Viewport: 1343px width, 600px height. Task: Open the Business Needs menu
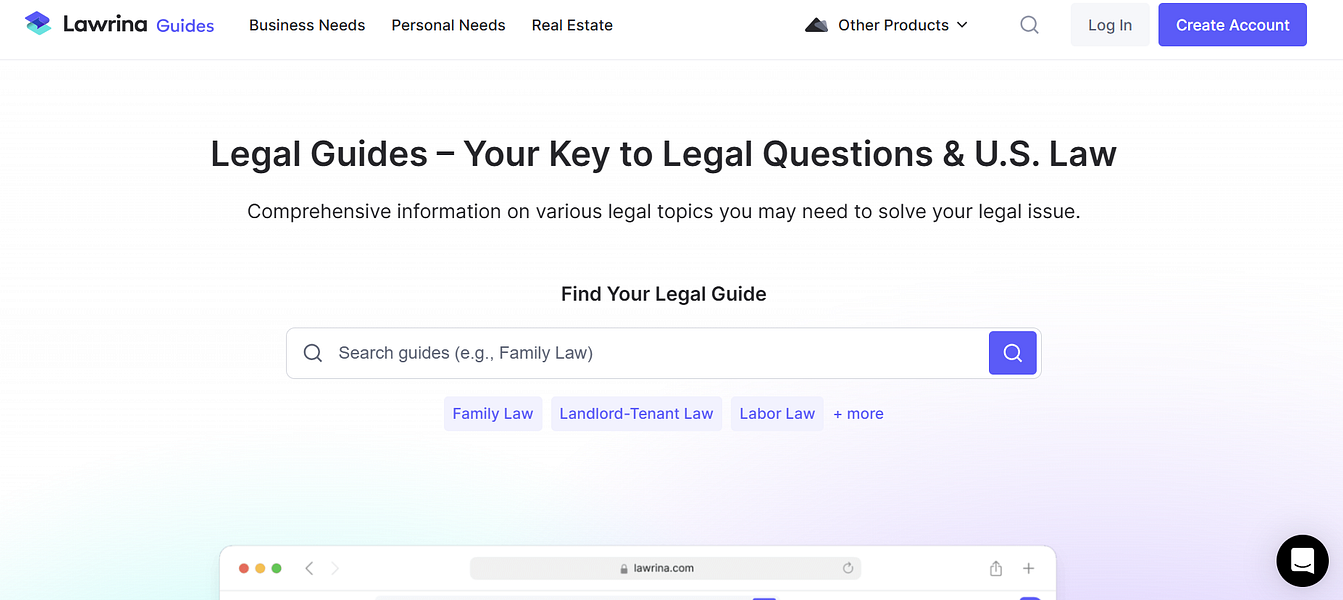[x=307, y=25]
